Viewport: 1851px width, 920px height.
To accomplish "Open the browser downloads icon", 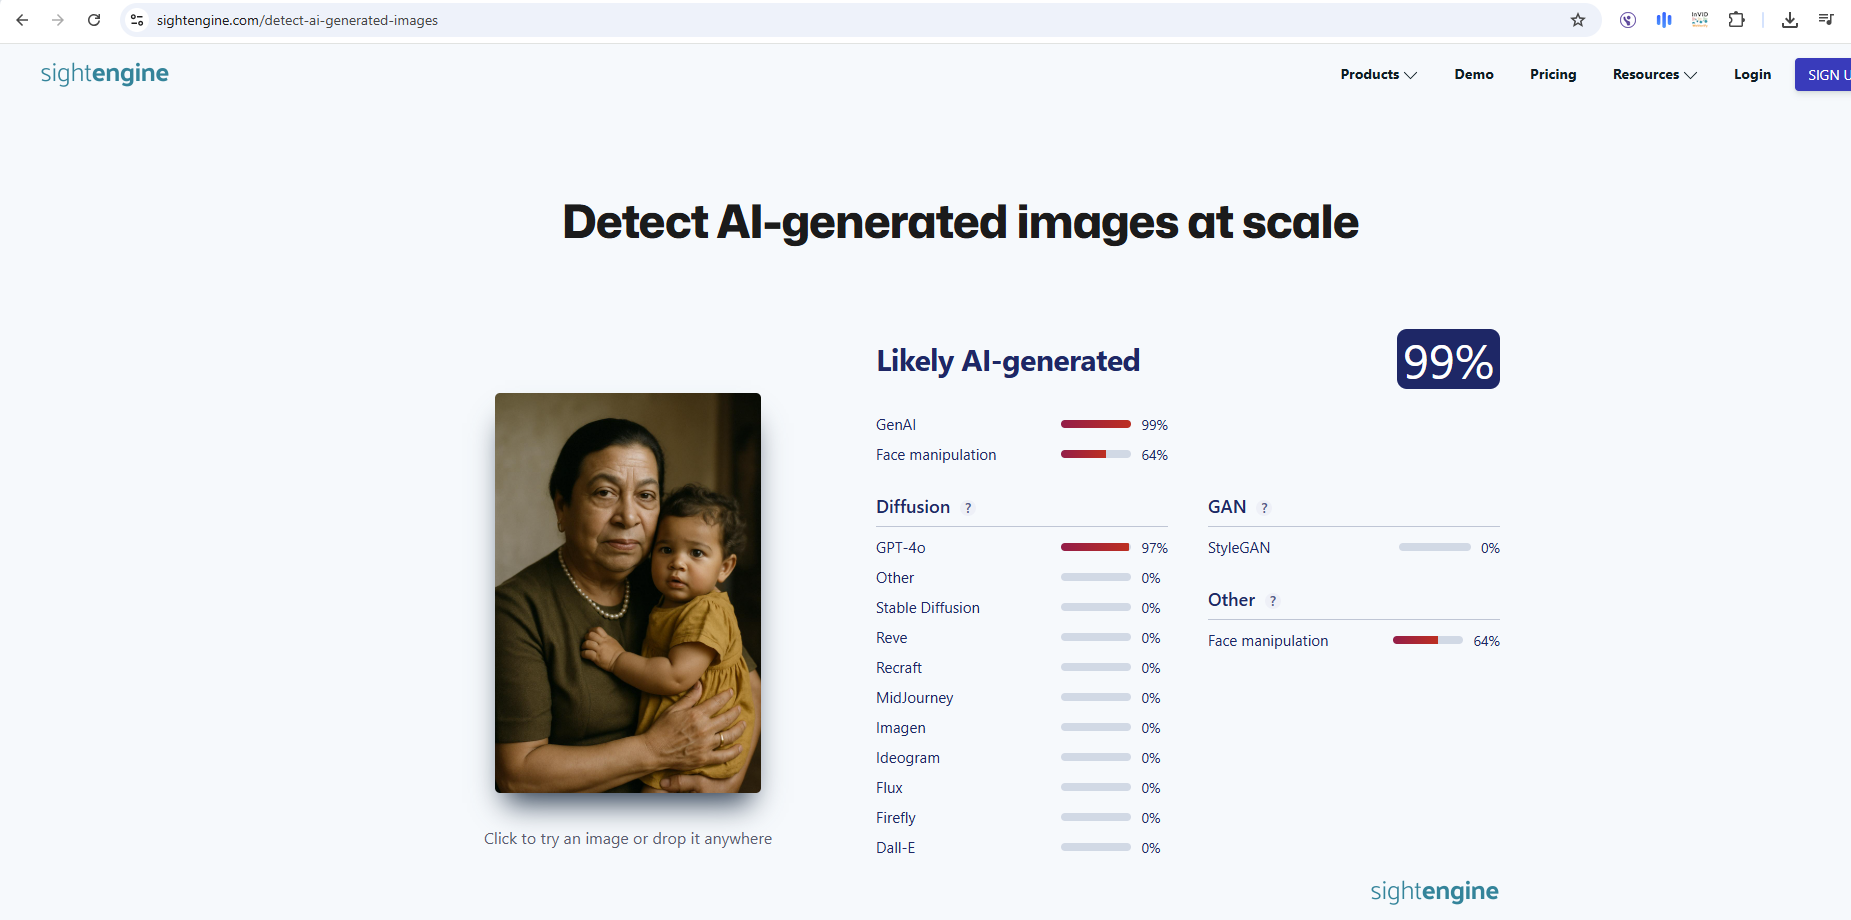I will pyautogui.click(x=1790, y=20).
